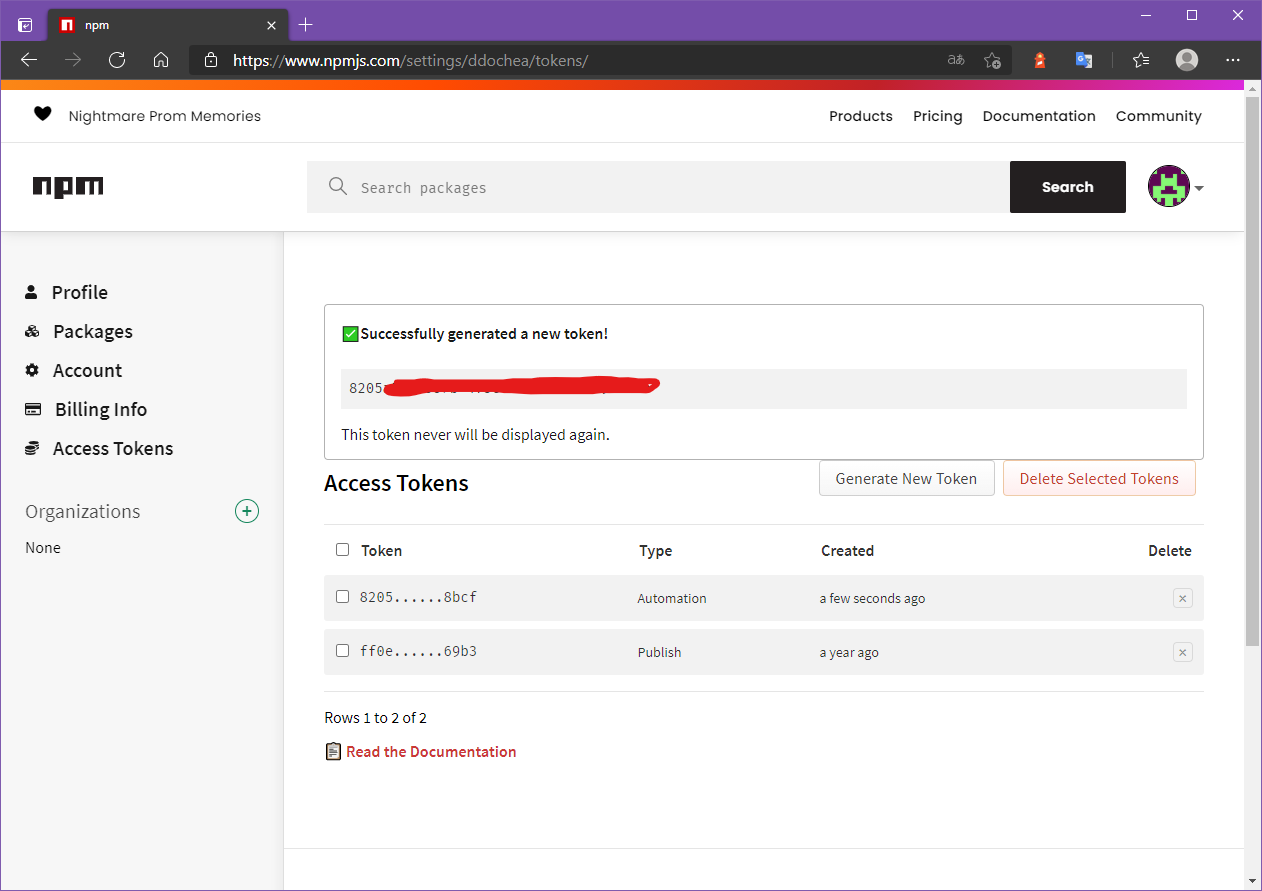Viewport: 1262px width, 891px height.
Task: Add page to favorites star icon
Action: 992,60
